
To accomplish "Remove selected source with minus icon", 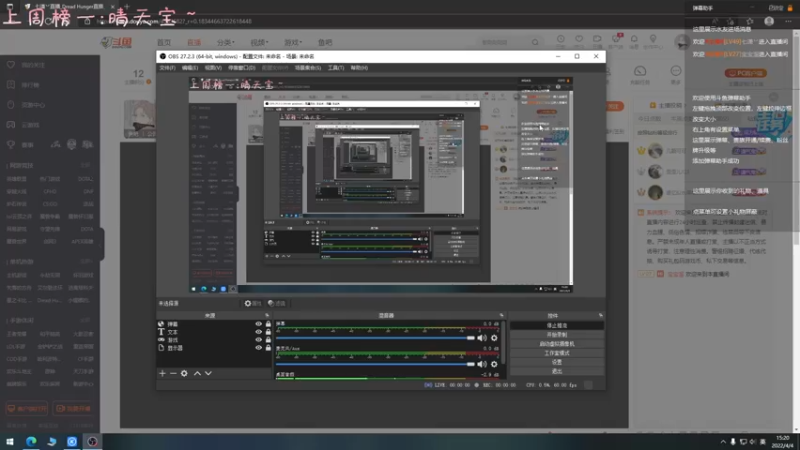I will (173, 373).
